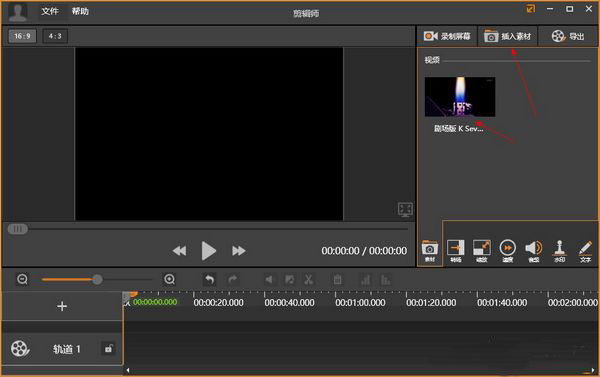Click the orange playhead marker
Viewport: 600px width, 377px height.
(133, 294)
